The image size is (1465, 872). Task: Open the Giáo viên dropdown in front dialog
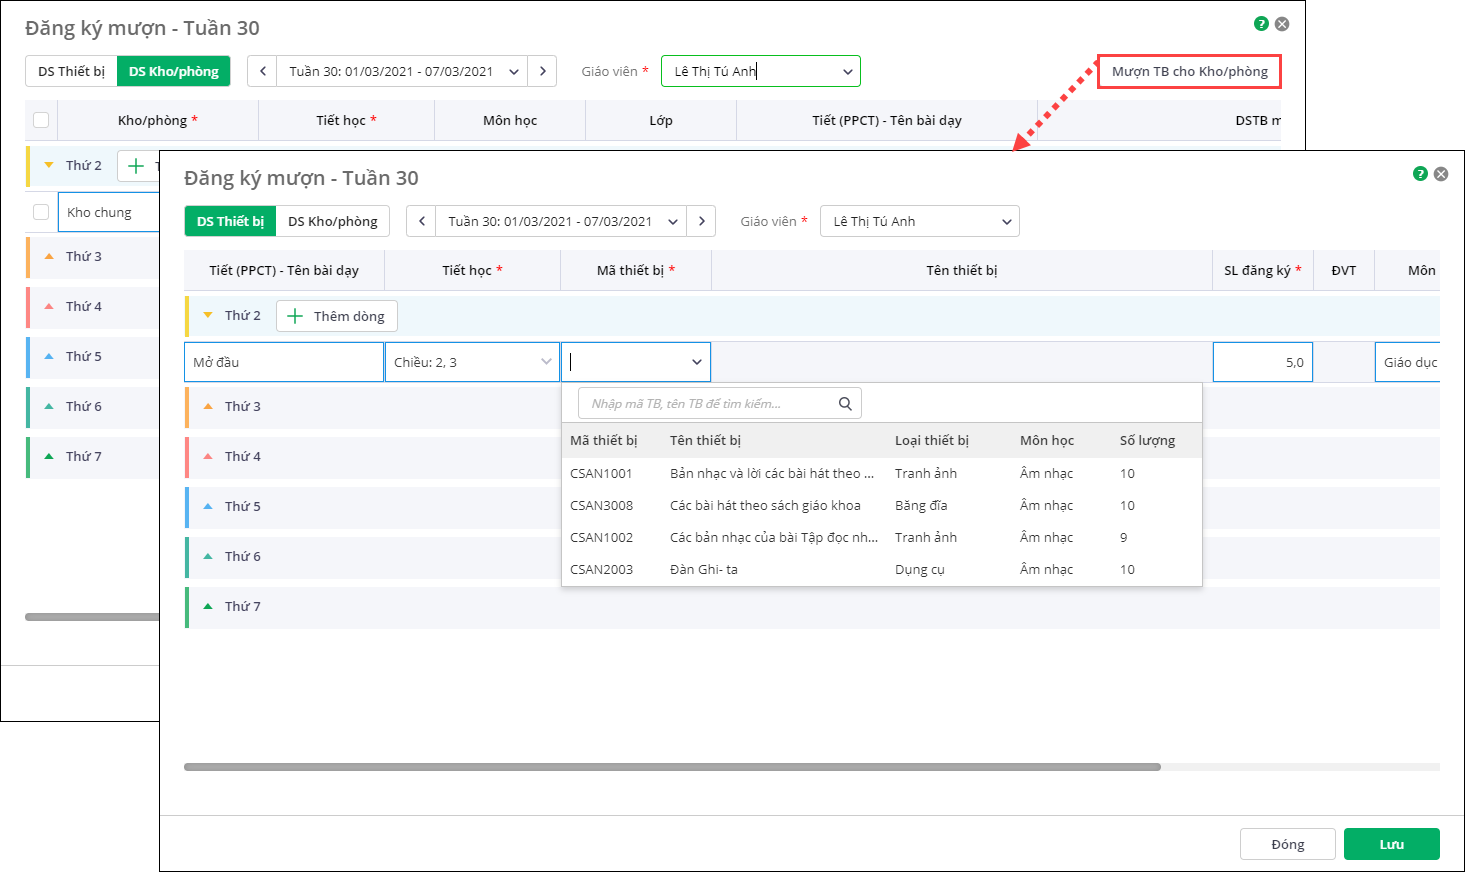coord(919,221)
